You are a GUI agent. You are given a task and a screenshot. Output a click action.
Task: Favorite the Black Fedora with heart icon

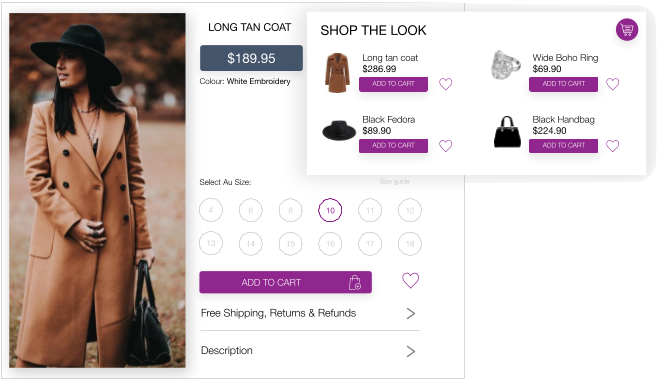pyautogui.click(x=445, y=146)
